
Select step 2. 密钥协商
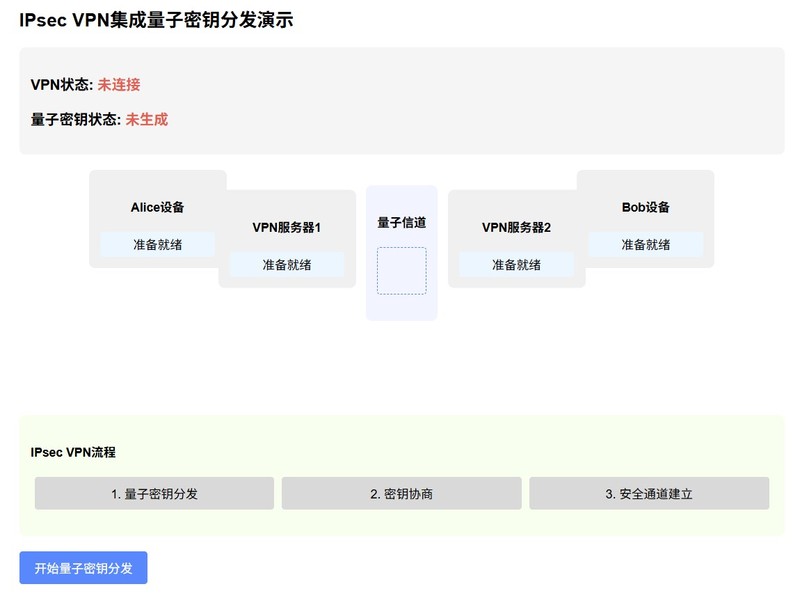402,493
